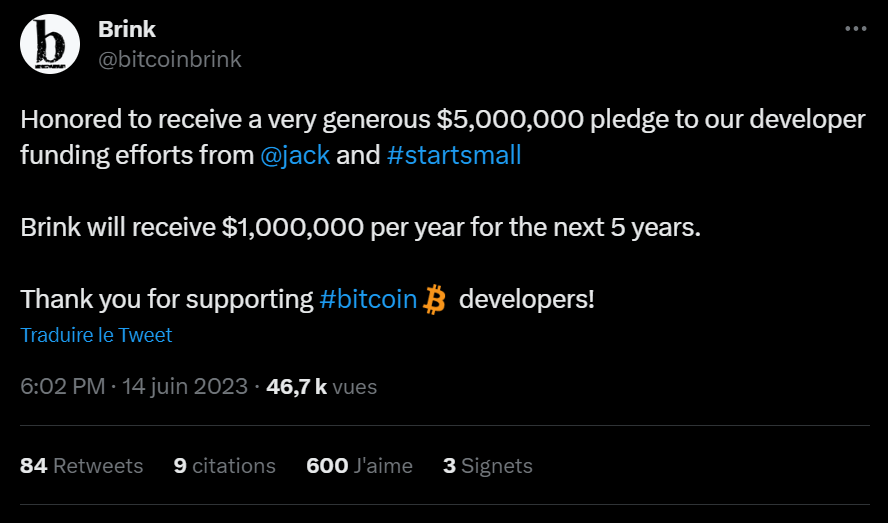Open the tweet's three-dot more options menu
Viewport: 888px width, 523px height.
coord(856,30)
